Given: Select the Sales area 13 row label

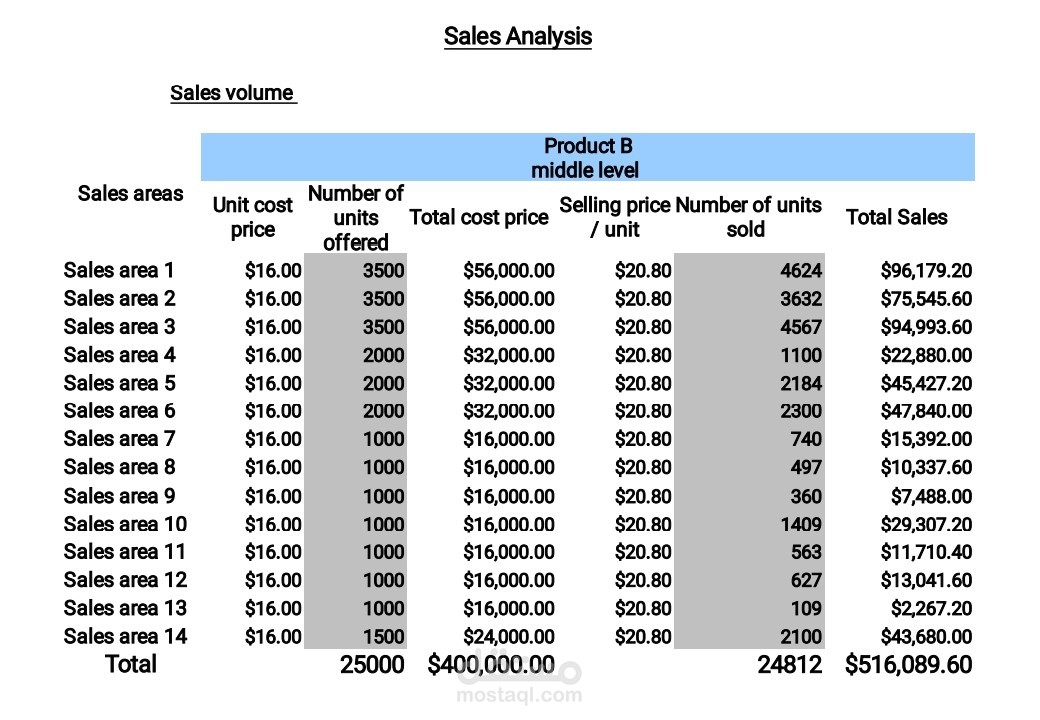Looking at the screenshot, I should coord(125,608).
